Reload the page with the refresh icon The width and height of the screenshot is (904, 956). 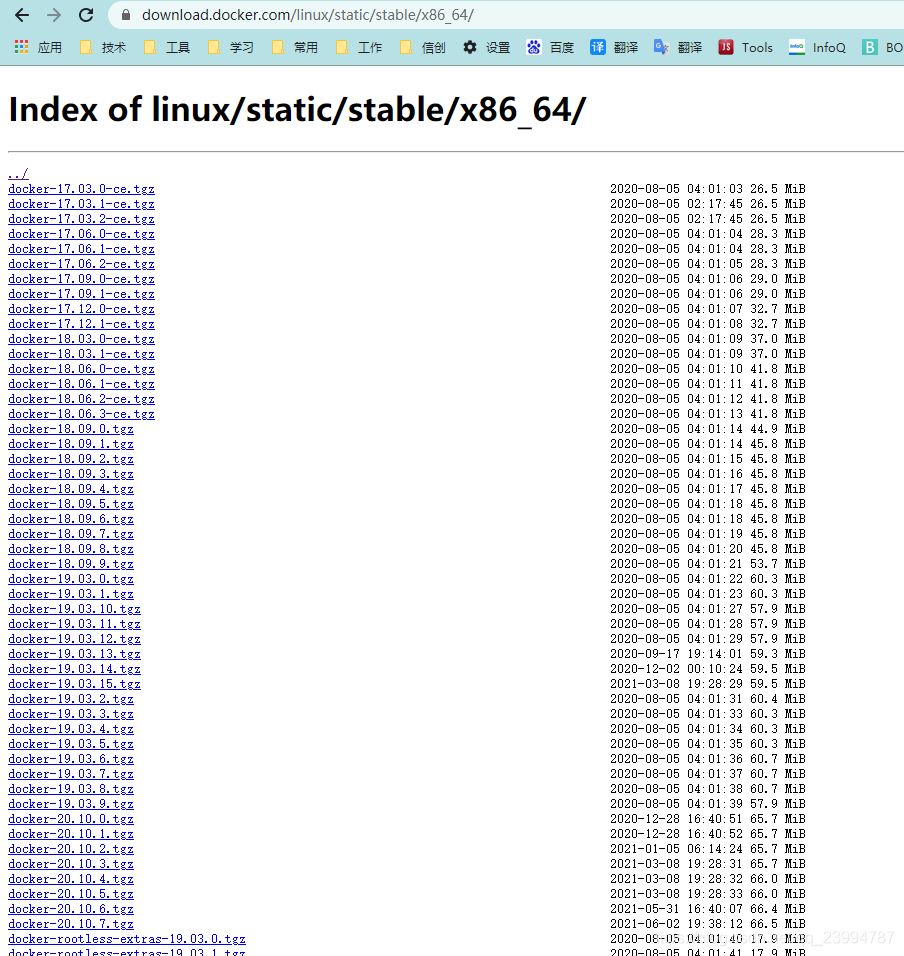coord(86,15)
